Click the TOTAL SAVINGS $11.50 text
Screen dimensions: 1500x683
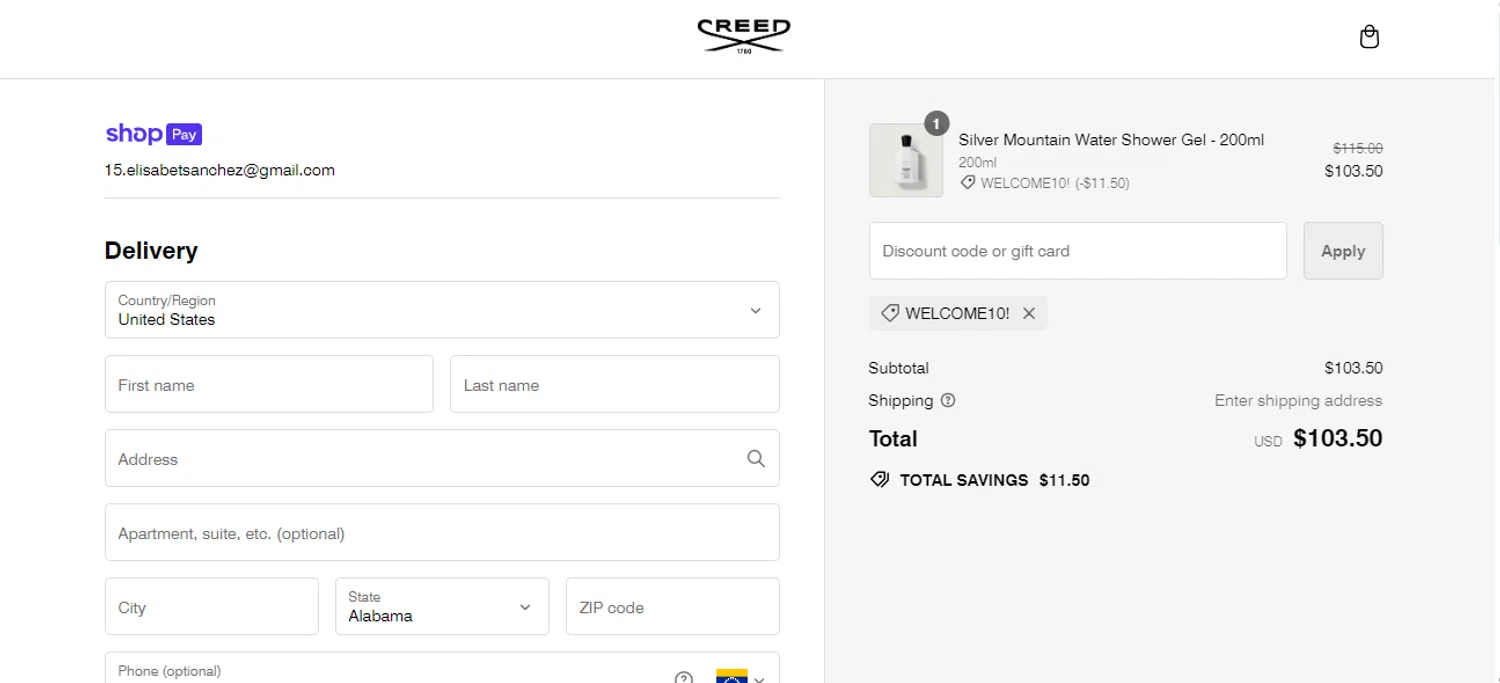click(x=995, y=480)
